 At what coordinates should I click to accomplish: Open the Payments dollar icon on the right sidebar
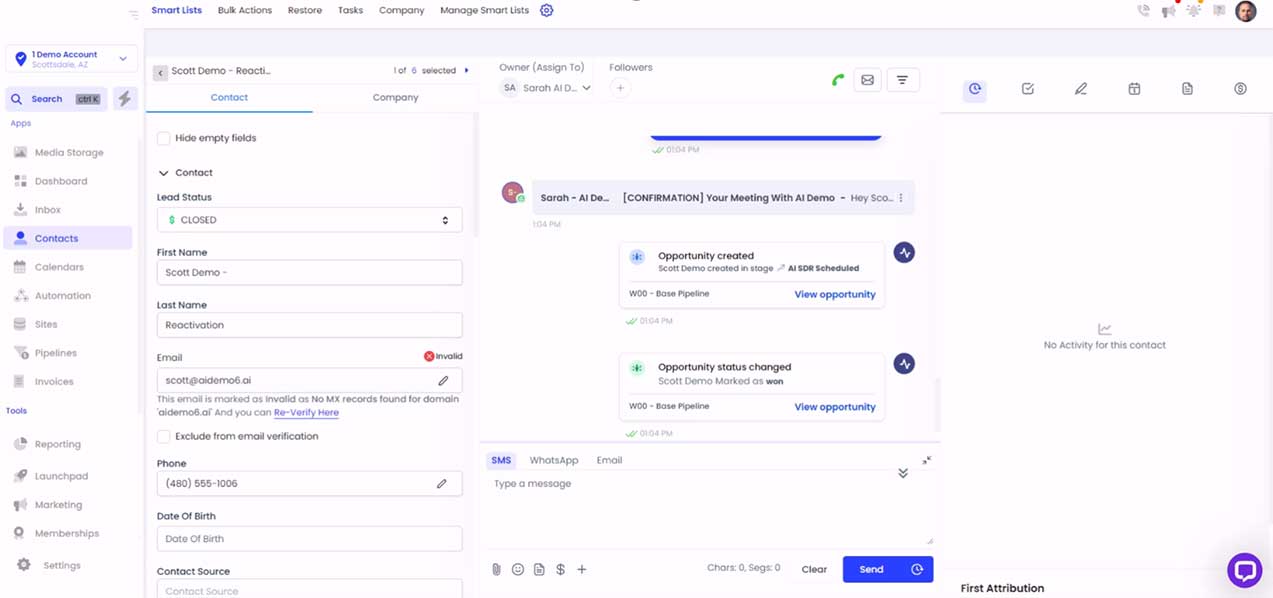click(x=1240, y=88)
